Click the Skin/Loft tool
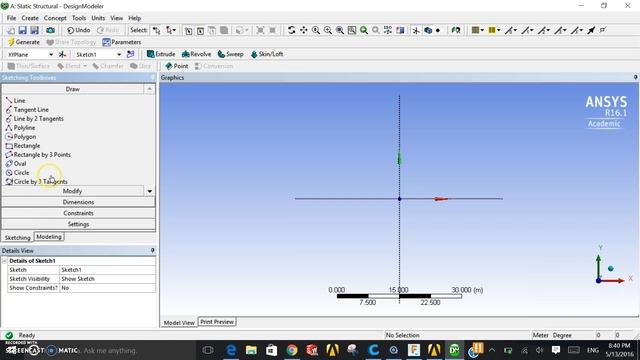The width and height of the screenshot is (640, 360). pyautogui.click(x=267, y=54)
